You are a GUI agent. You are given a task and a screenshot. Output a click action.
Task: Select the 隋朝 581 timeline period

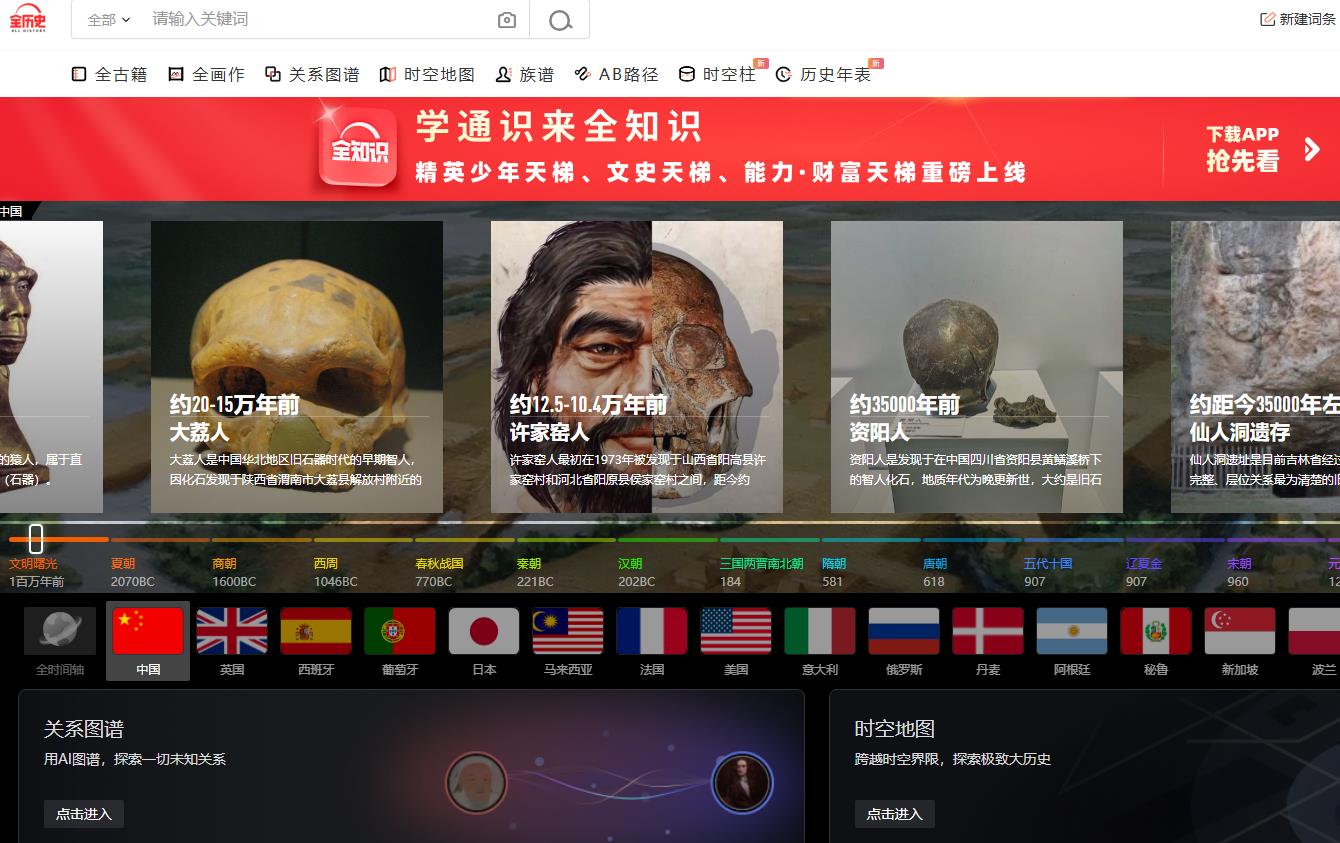pos(833,572)
